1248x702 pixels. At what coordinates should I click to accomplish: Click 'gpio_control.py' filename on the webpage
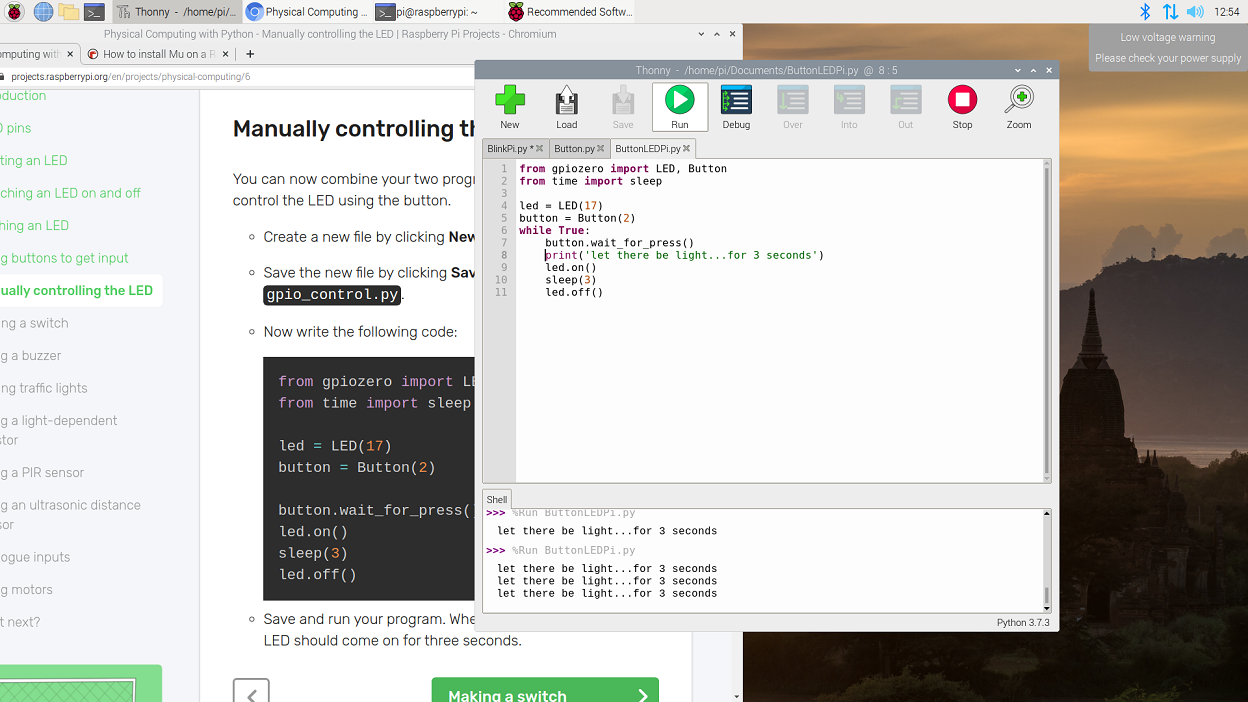pos(332,295)
